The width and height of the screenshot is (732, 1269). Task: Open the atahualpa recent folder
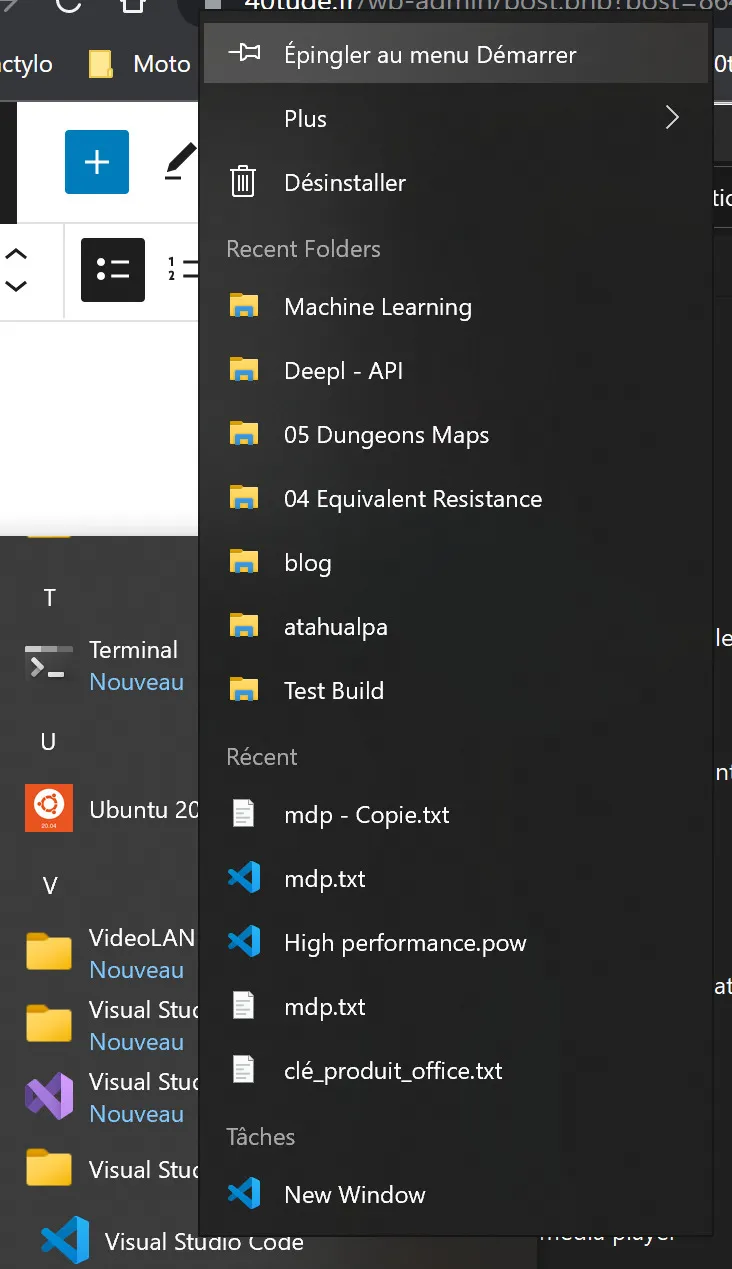(456, 627)
